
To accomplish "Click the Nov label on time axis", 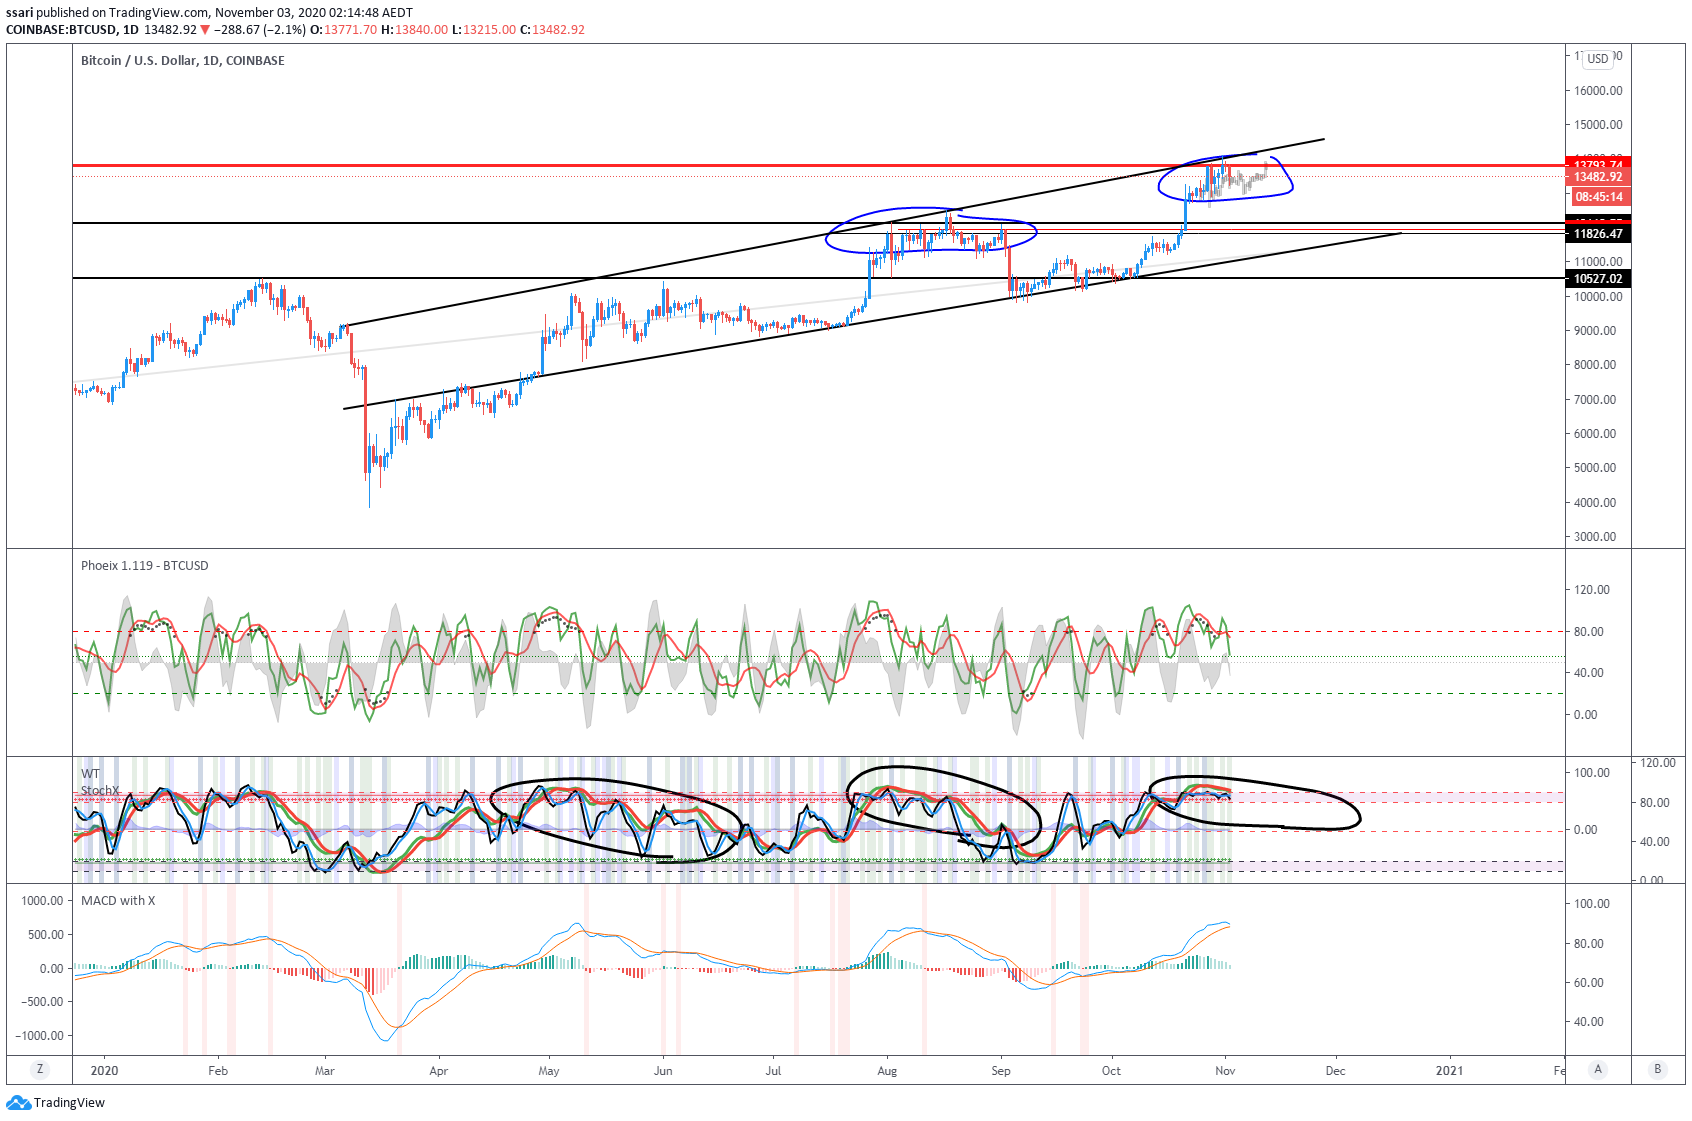I will pyautogui.click(x=1225, y=1070).
